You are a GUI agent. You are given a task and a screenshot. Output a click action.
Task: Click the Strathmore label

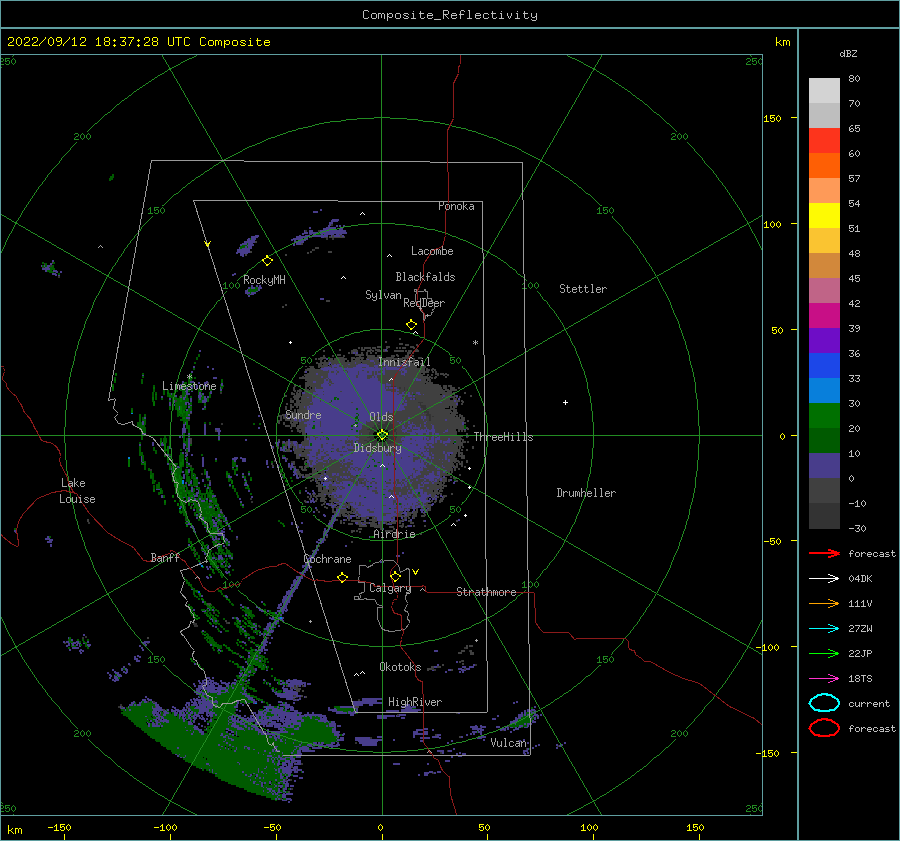[x=486, y=592]
